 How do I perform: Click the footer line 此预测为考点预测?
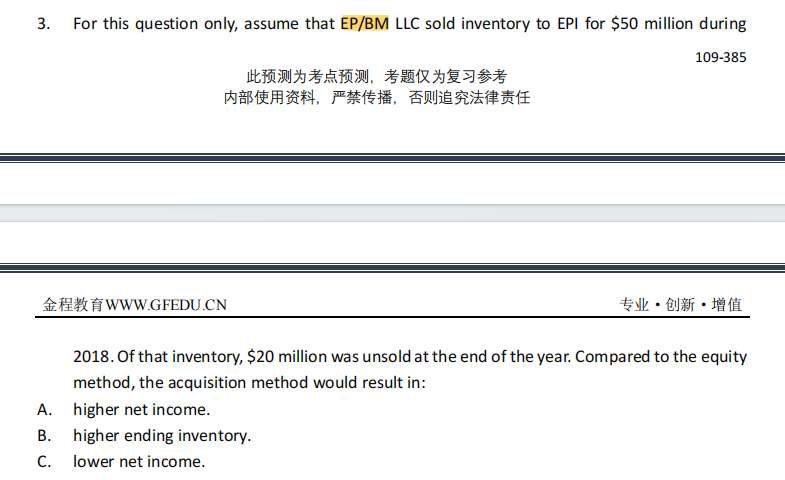point(376,76)
